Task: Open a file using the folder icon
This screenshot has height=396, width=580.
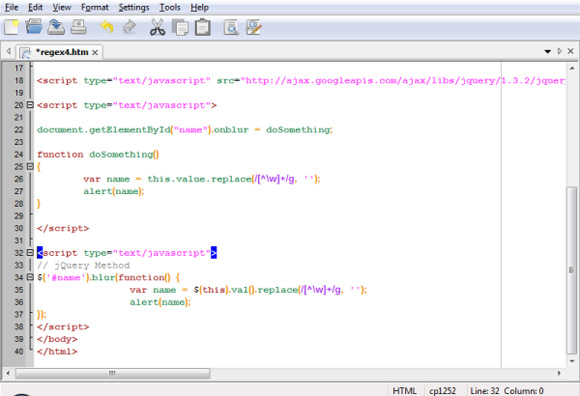Action: pyautogui.click(x=34, y=27)
